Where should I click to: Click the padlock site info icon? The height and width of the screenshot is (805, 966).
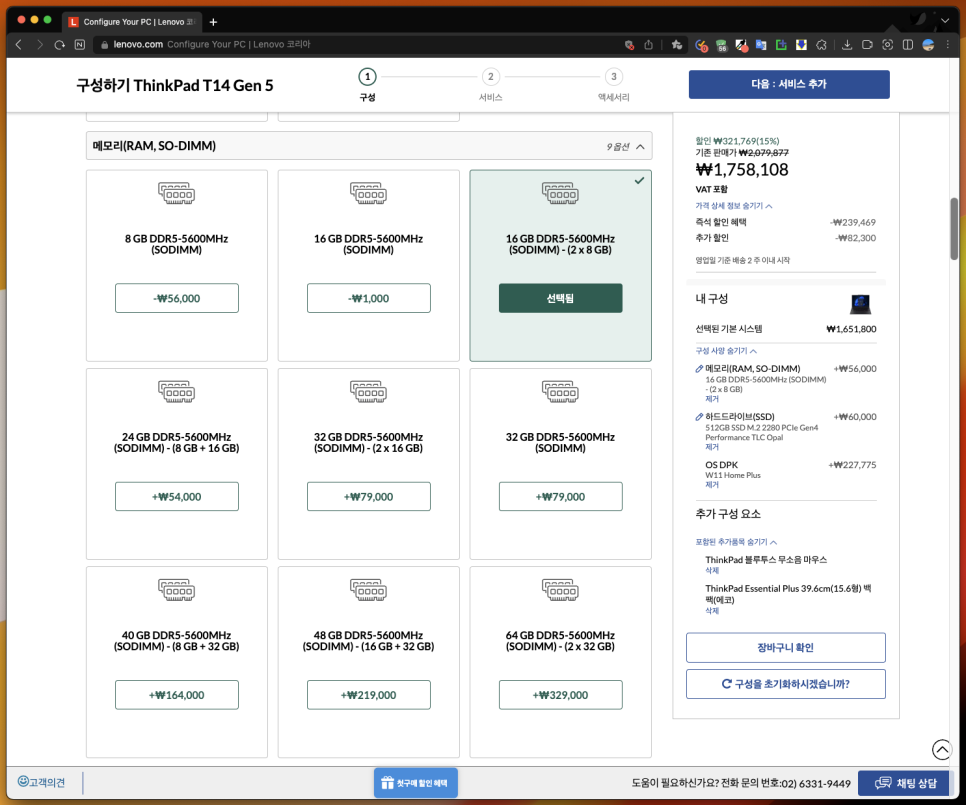[x=104, y=44]
